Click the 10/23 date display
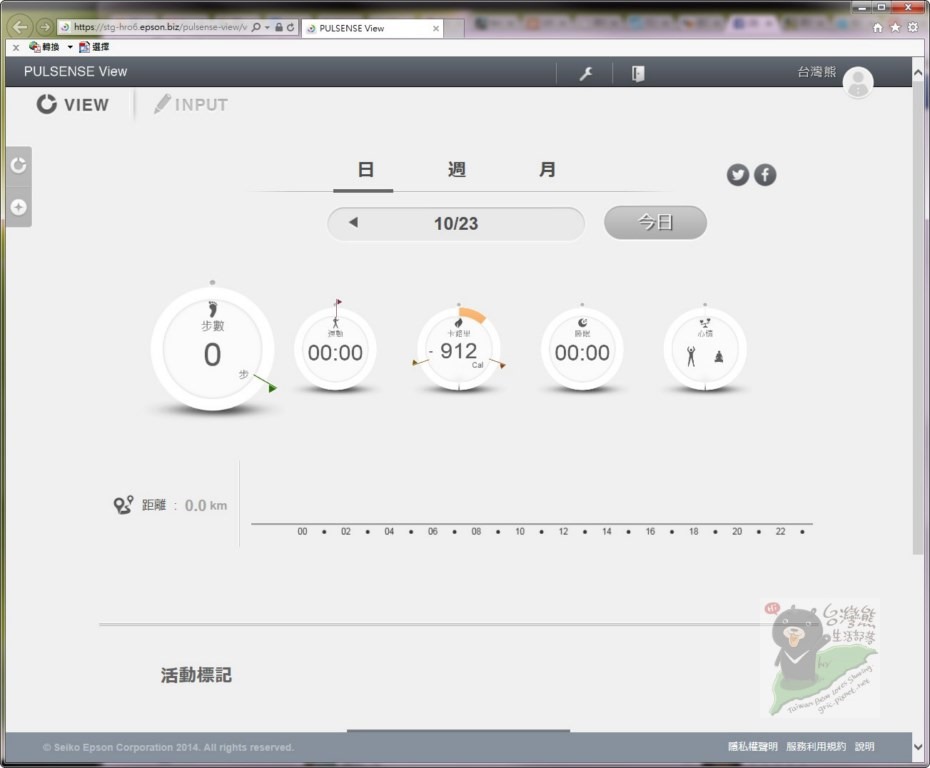This screenshot has width=930, height=768. click(456, 224)
